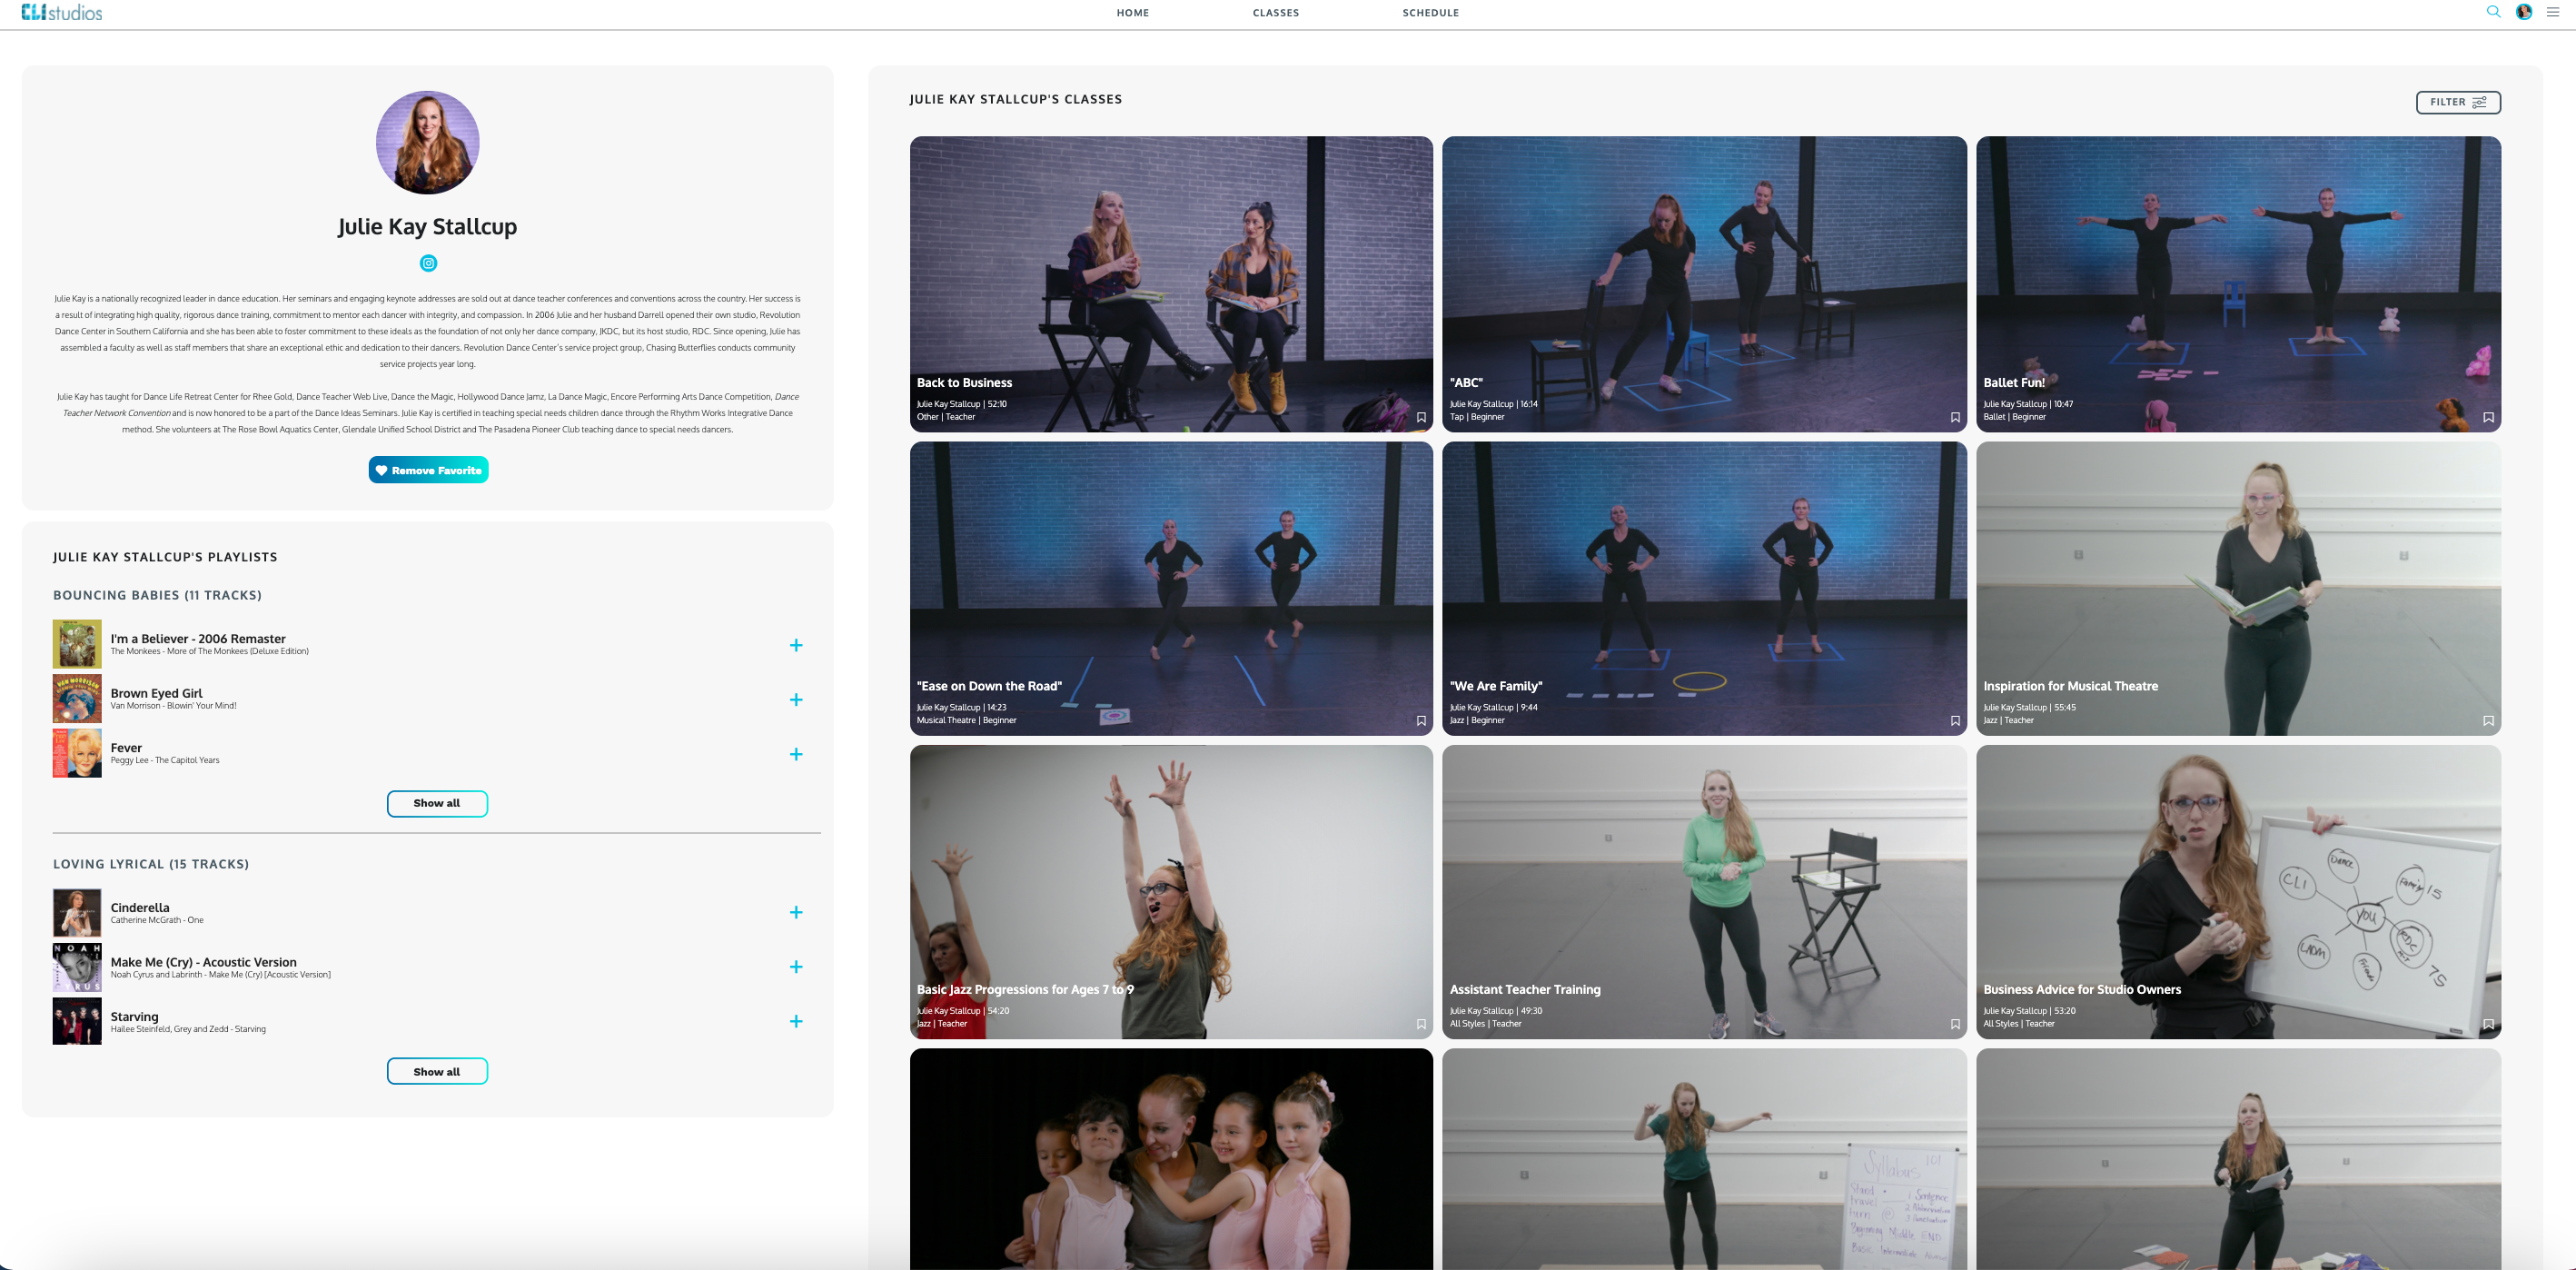Select "Make Me (Cry) - Acoustic Version" title
The height and width of the screenshot is (1270, 2576).
203,962
